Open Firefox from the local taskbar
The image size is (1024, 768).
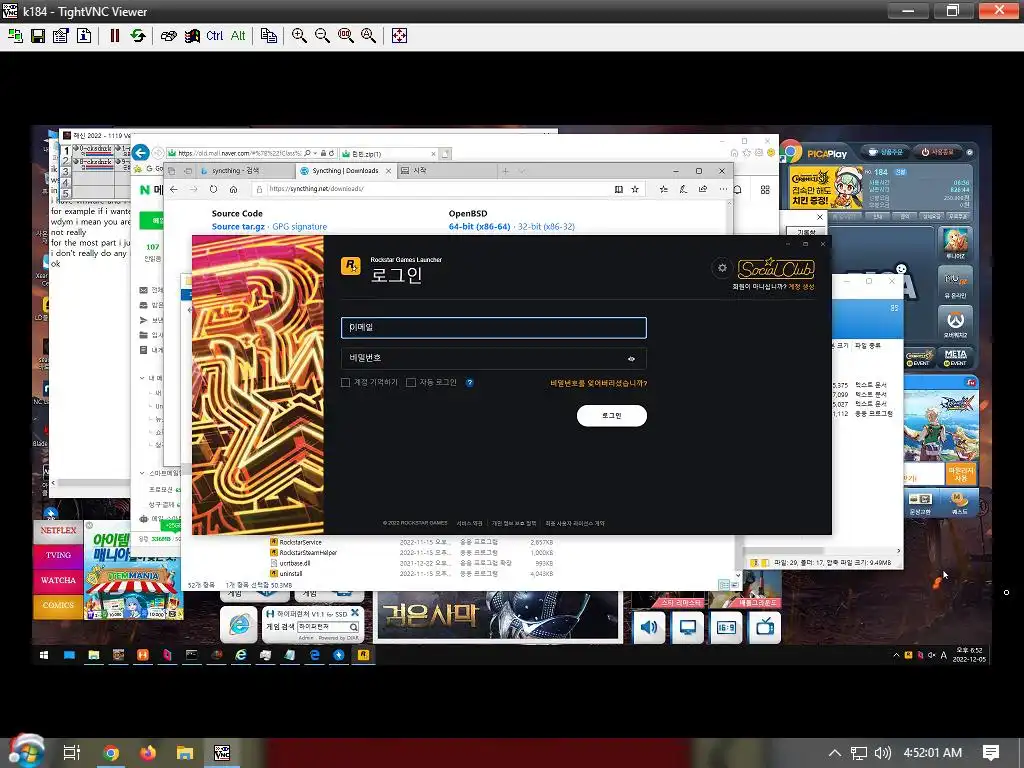pos(148,753)
